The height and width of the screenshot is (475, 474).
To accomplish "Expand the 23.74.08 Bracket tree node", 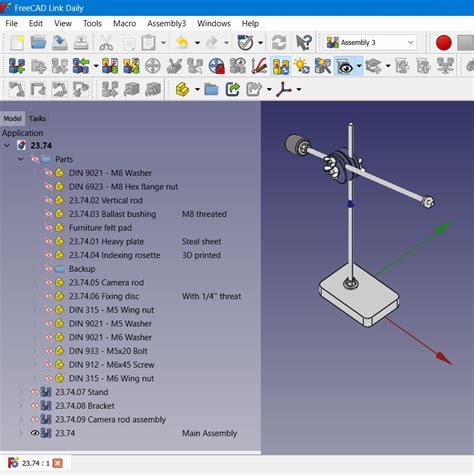I will tap(21, 406).
